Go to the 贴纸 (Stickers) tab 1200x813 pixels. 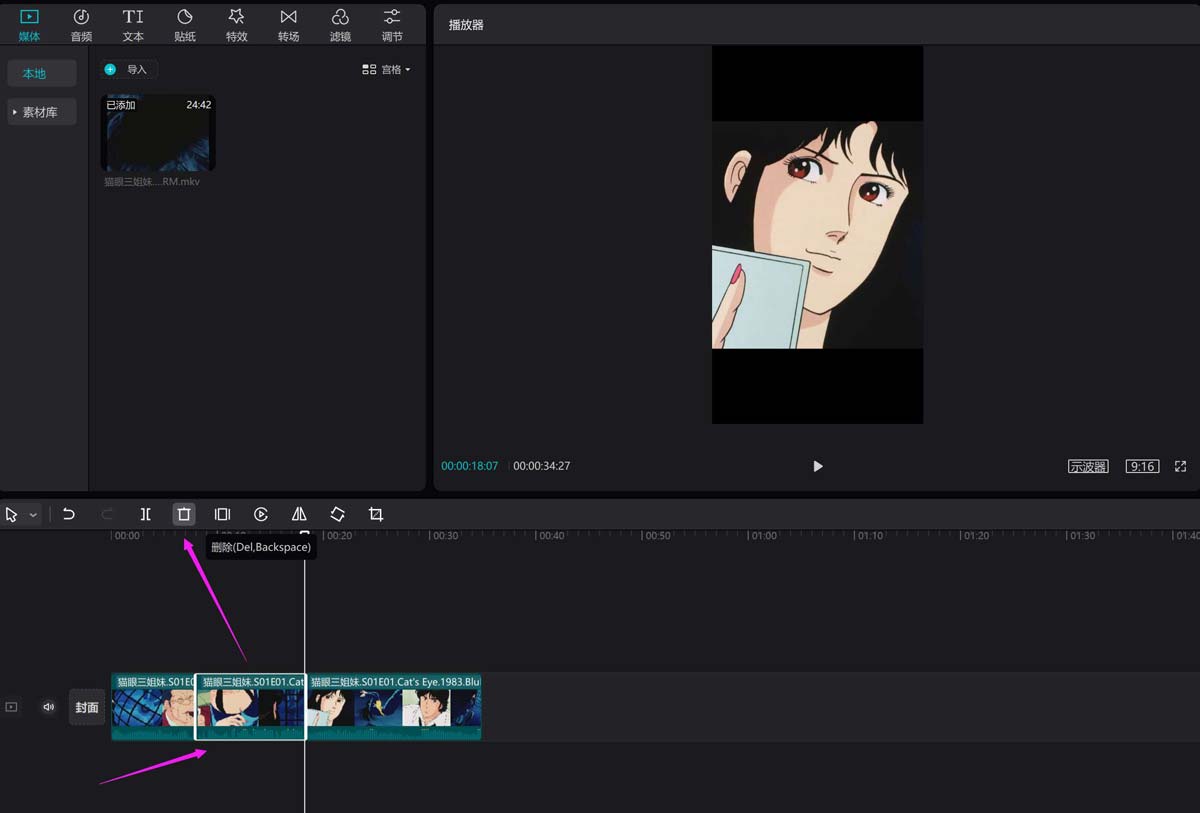pos(185,25)
